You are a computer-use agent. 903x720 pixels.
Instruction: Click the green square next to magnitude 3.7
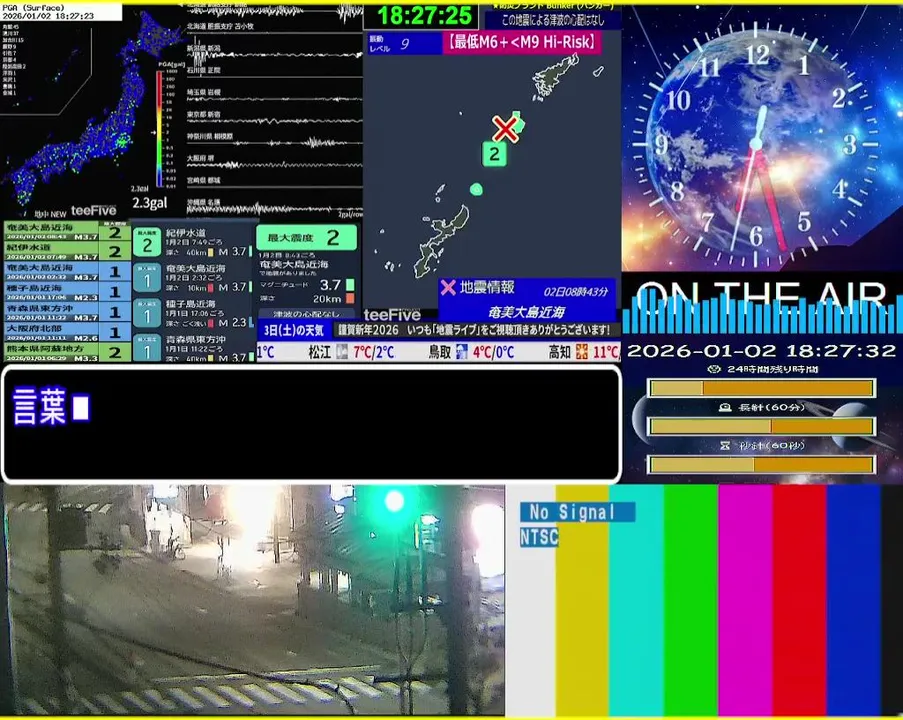[x=350, y=285]
